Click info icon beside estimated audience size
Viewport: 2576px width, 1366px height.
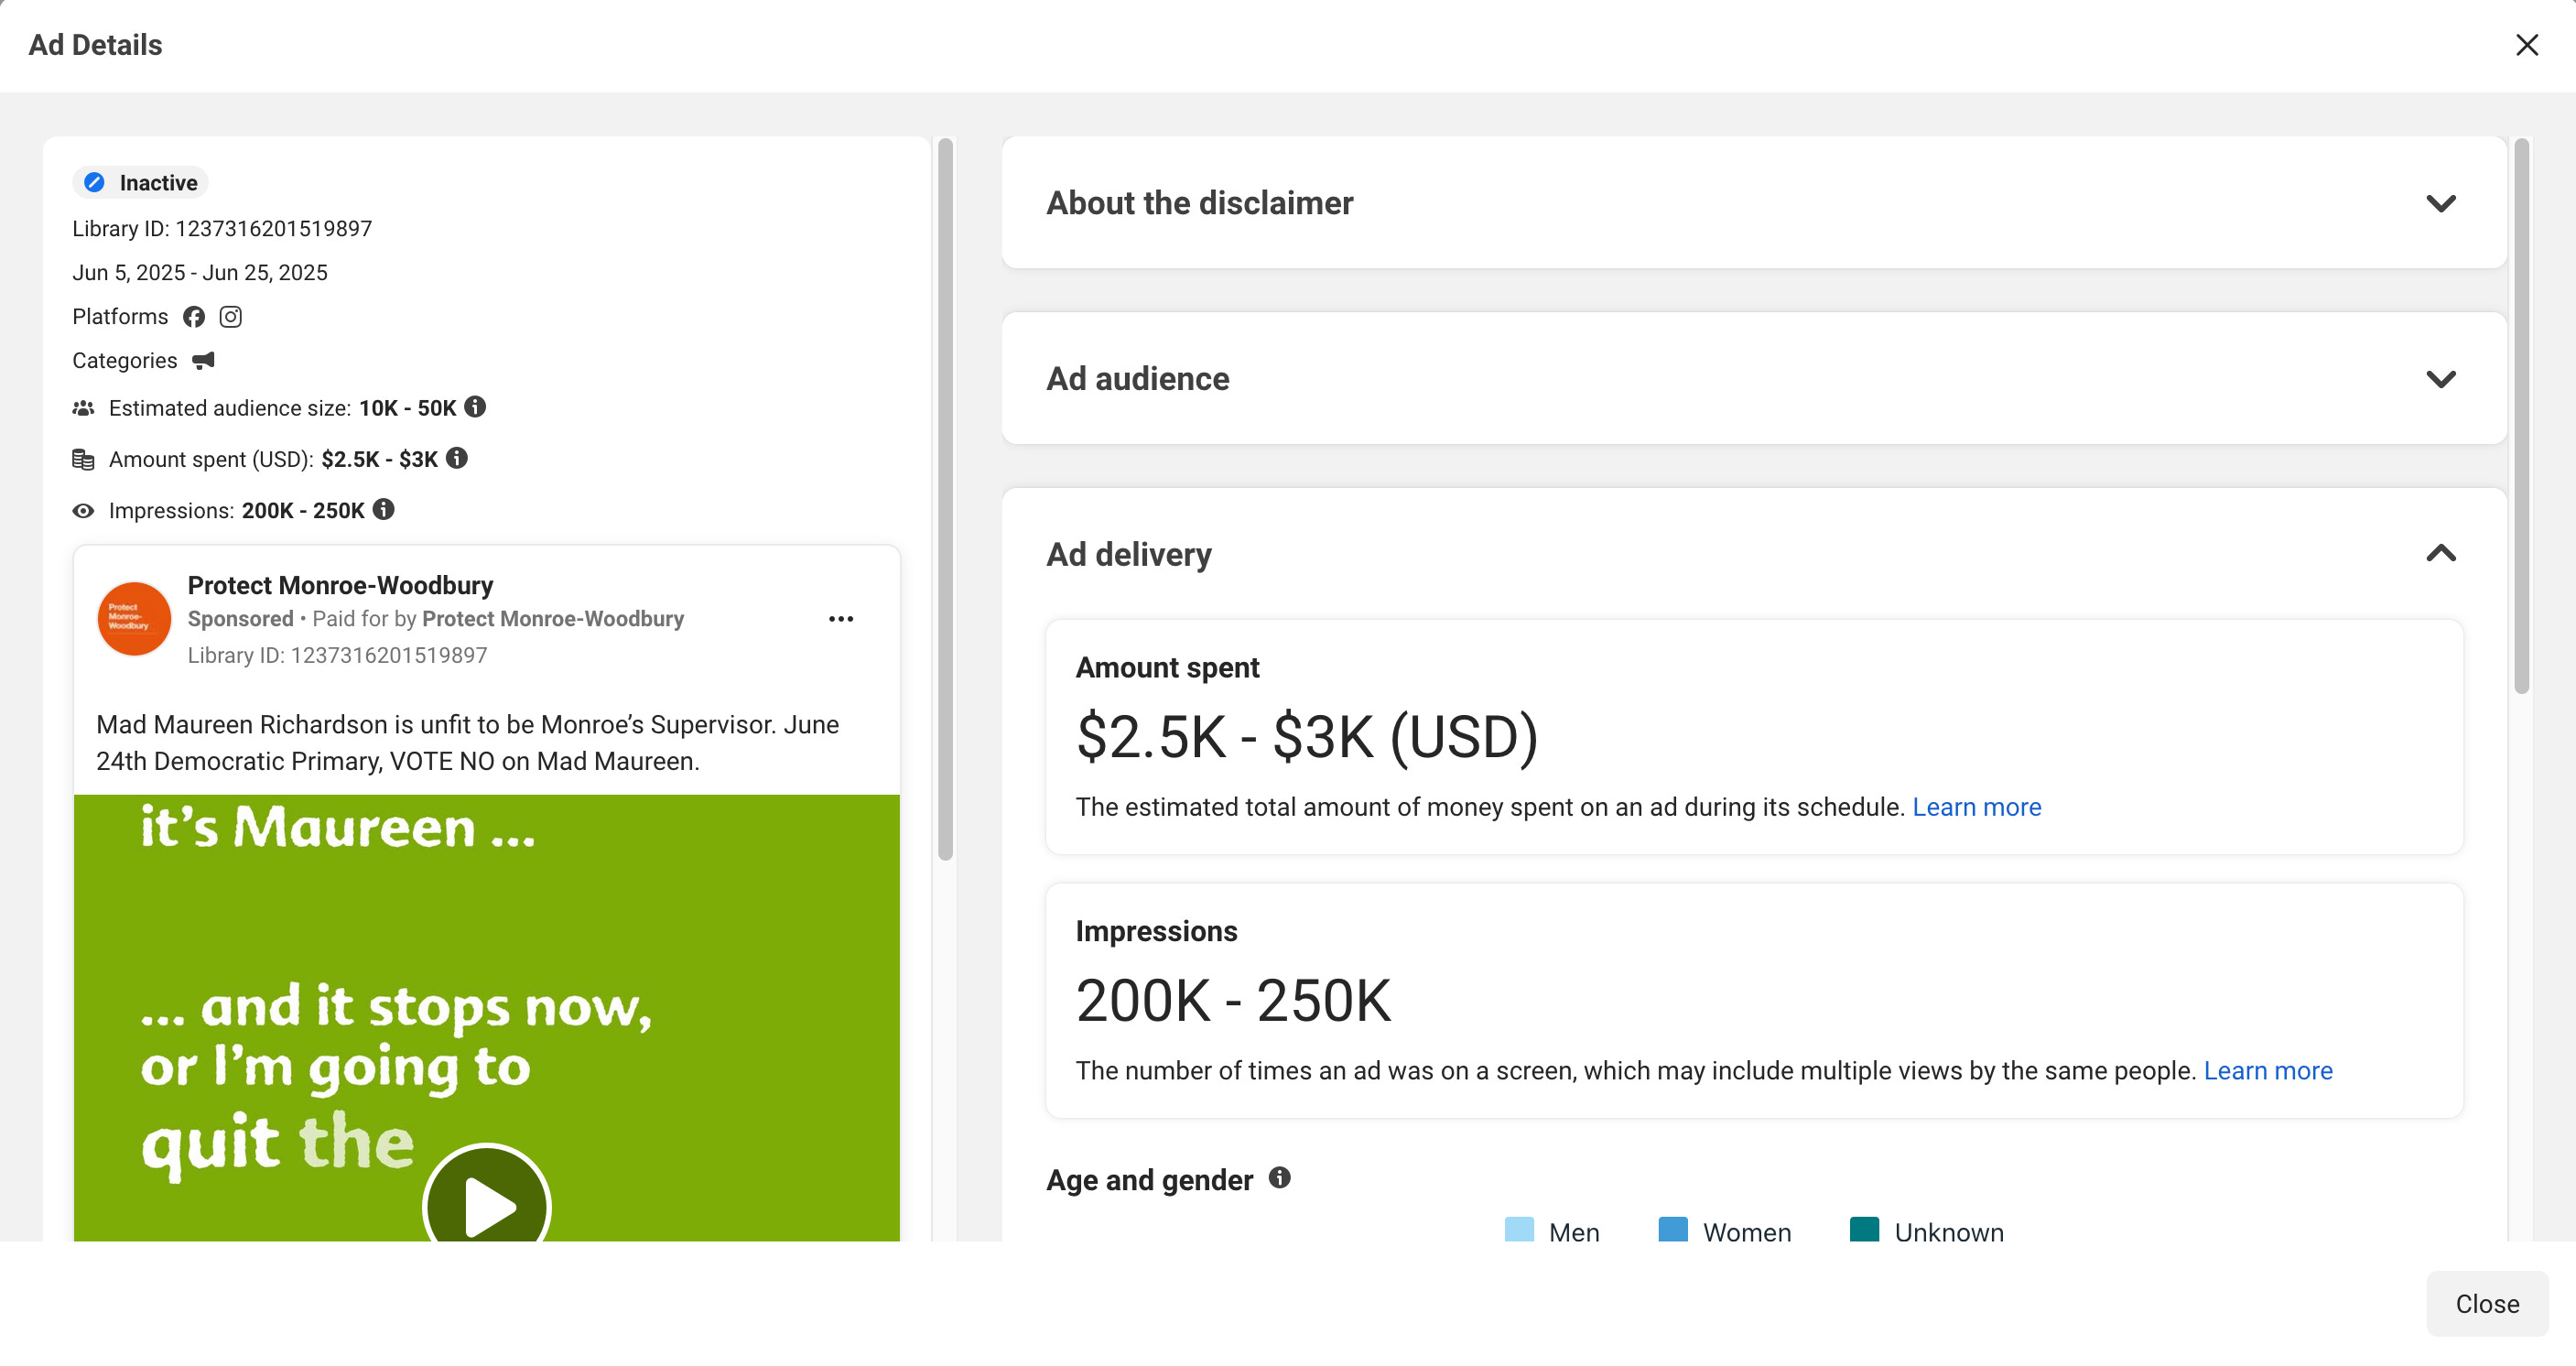point(476,407)
